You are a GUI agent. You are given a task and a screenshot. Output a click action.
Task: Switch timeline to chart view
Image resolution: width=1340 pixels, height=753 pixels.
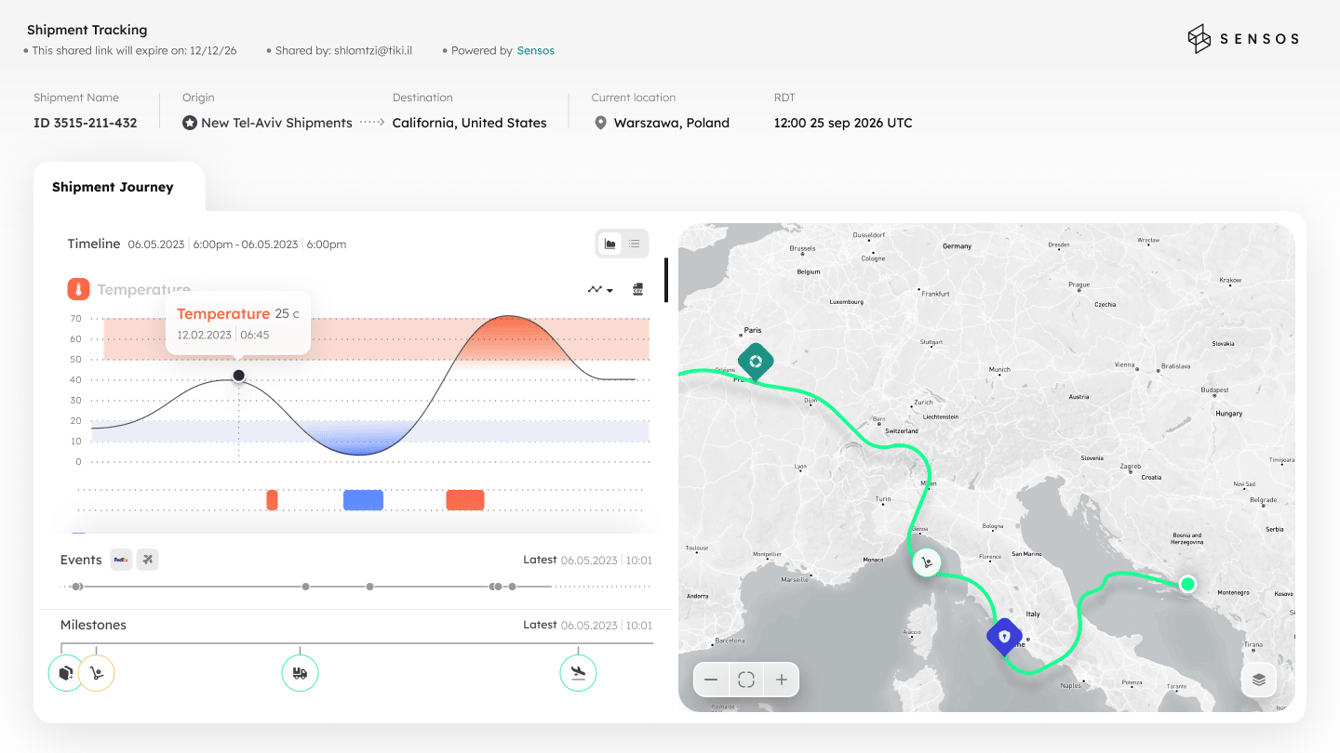(x=610, y=244)
